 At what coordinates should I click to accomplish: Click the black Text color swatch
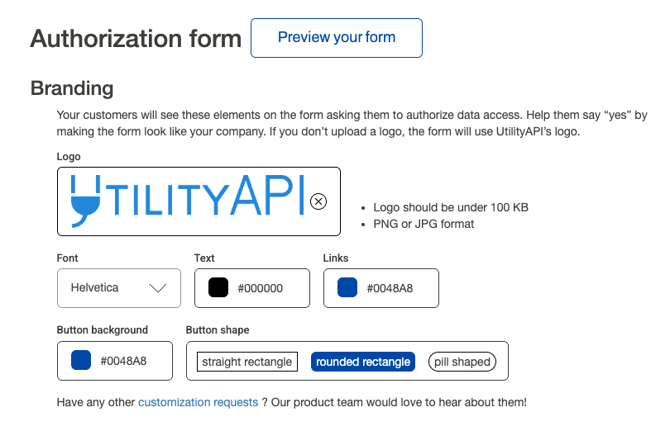pos(218,288)
